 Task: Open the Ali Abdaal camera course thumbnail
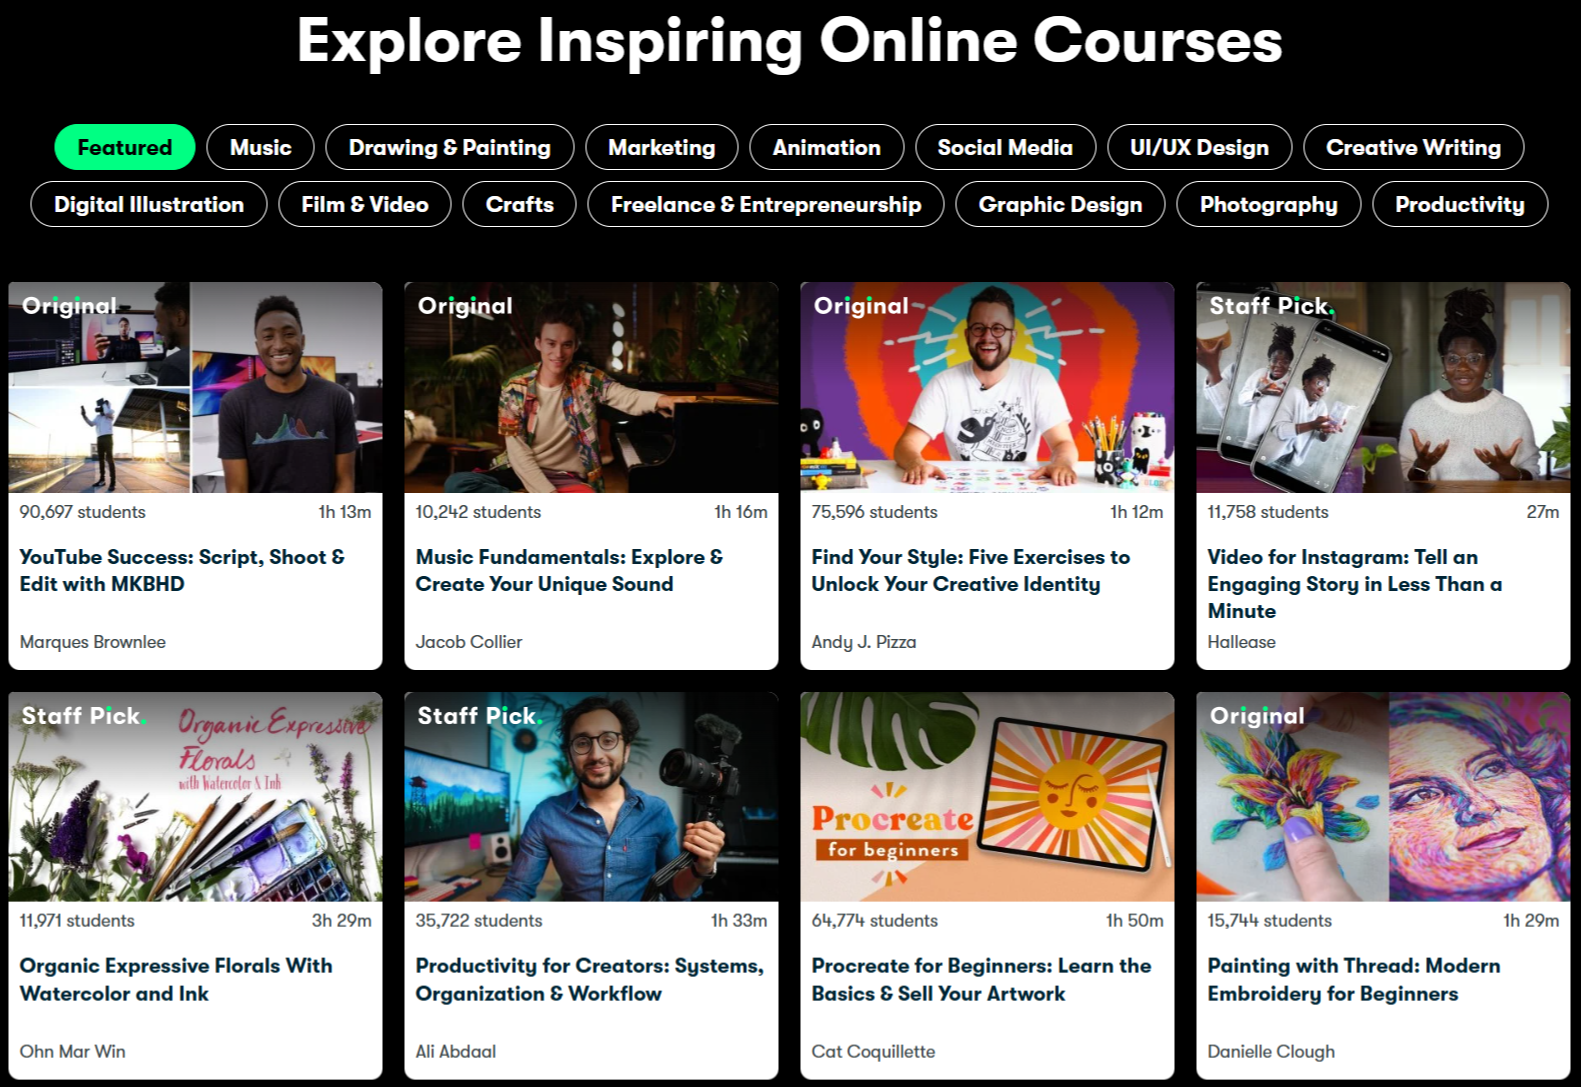(591, 797)
